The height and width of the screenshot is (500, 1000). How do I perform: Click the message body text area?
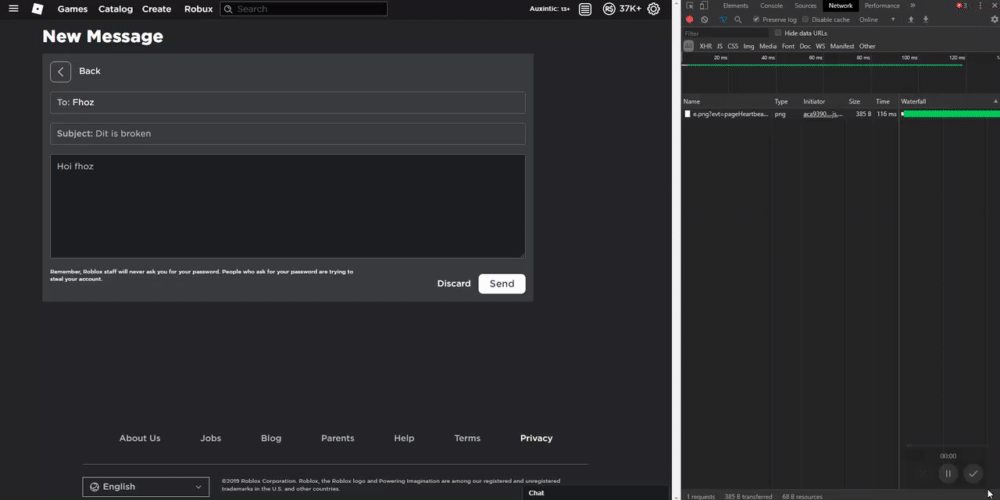click(288, 206)
